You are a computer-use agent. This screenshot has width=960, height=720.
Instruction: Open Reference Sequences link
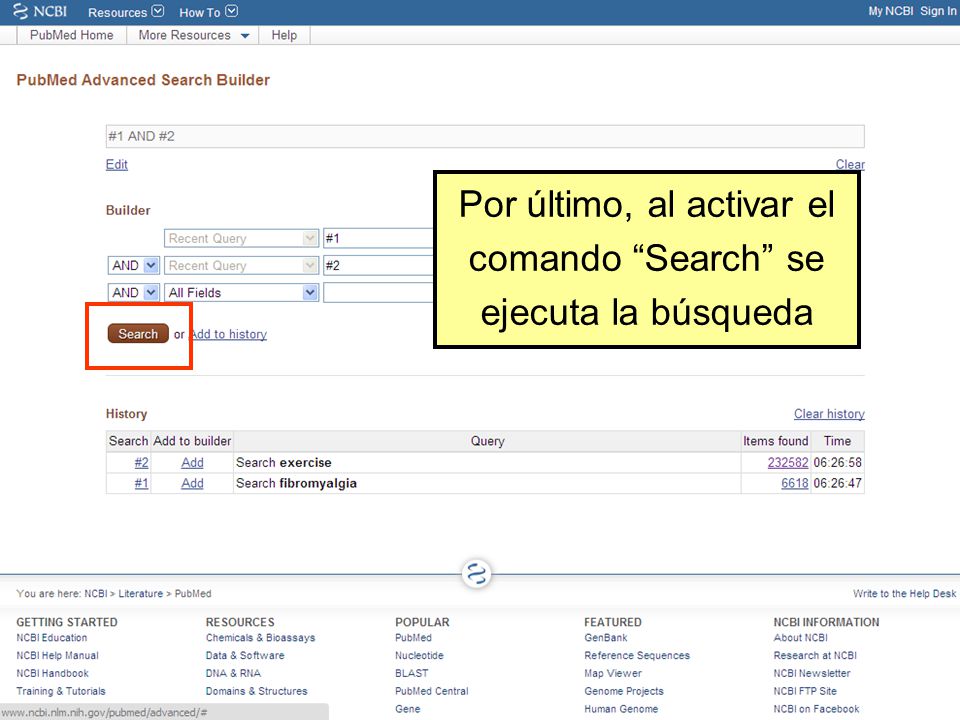click(637, 656)
